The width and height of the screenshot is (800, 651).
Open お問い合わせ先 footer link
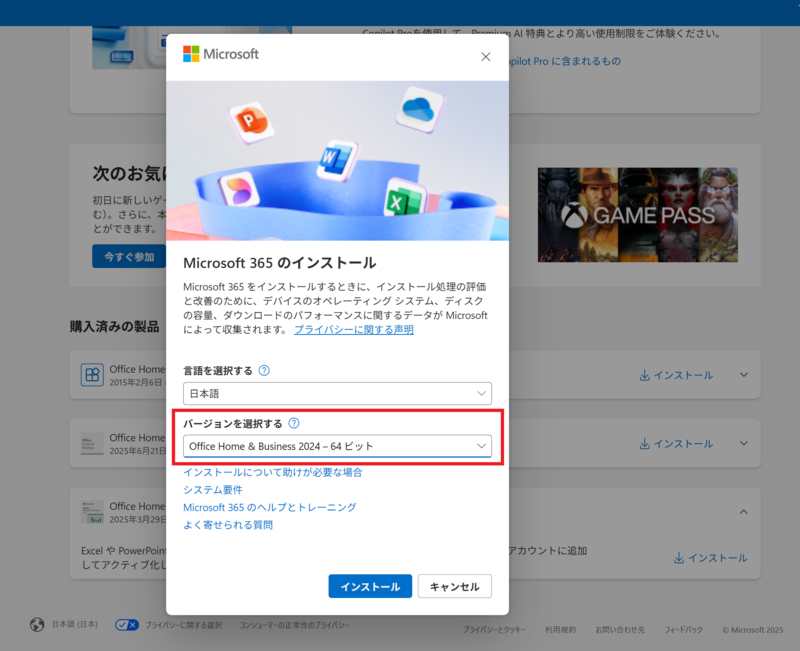(x=620, y=630)
